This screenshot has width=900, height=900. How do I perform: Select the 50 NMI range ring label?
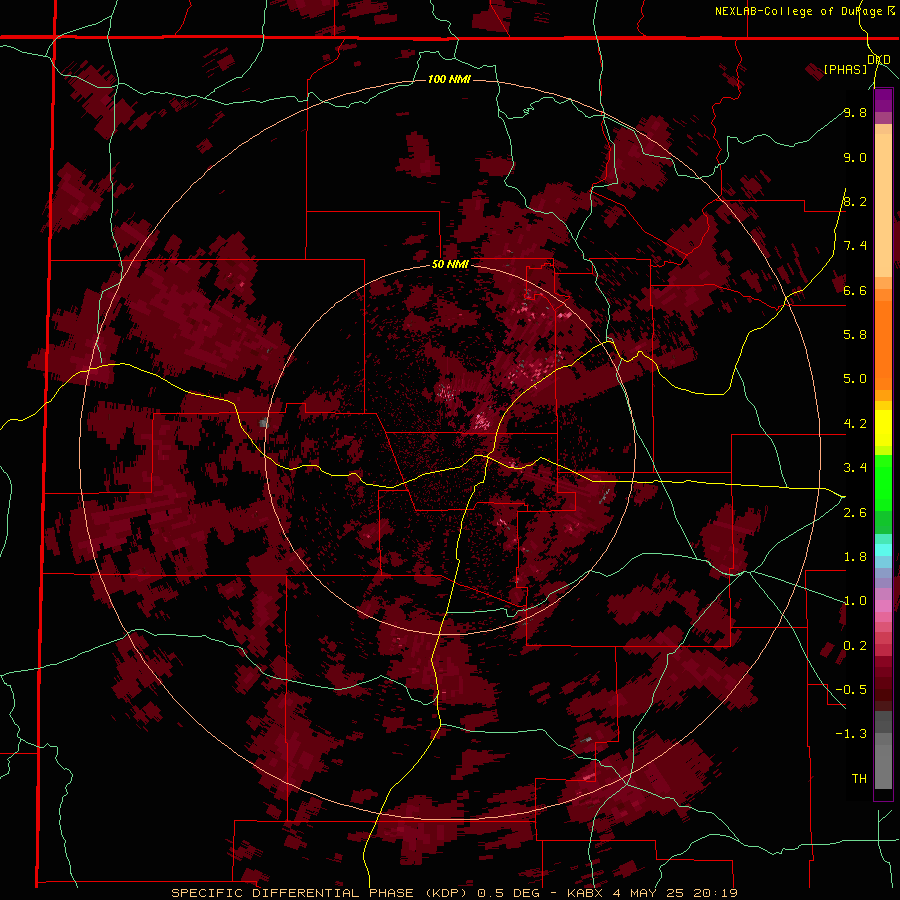(x=450, y=265)
